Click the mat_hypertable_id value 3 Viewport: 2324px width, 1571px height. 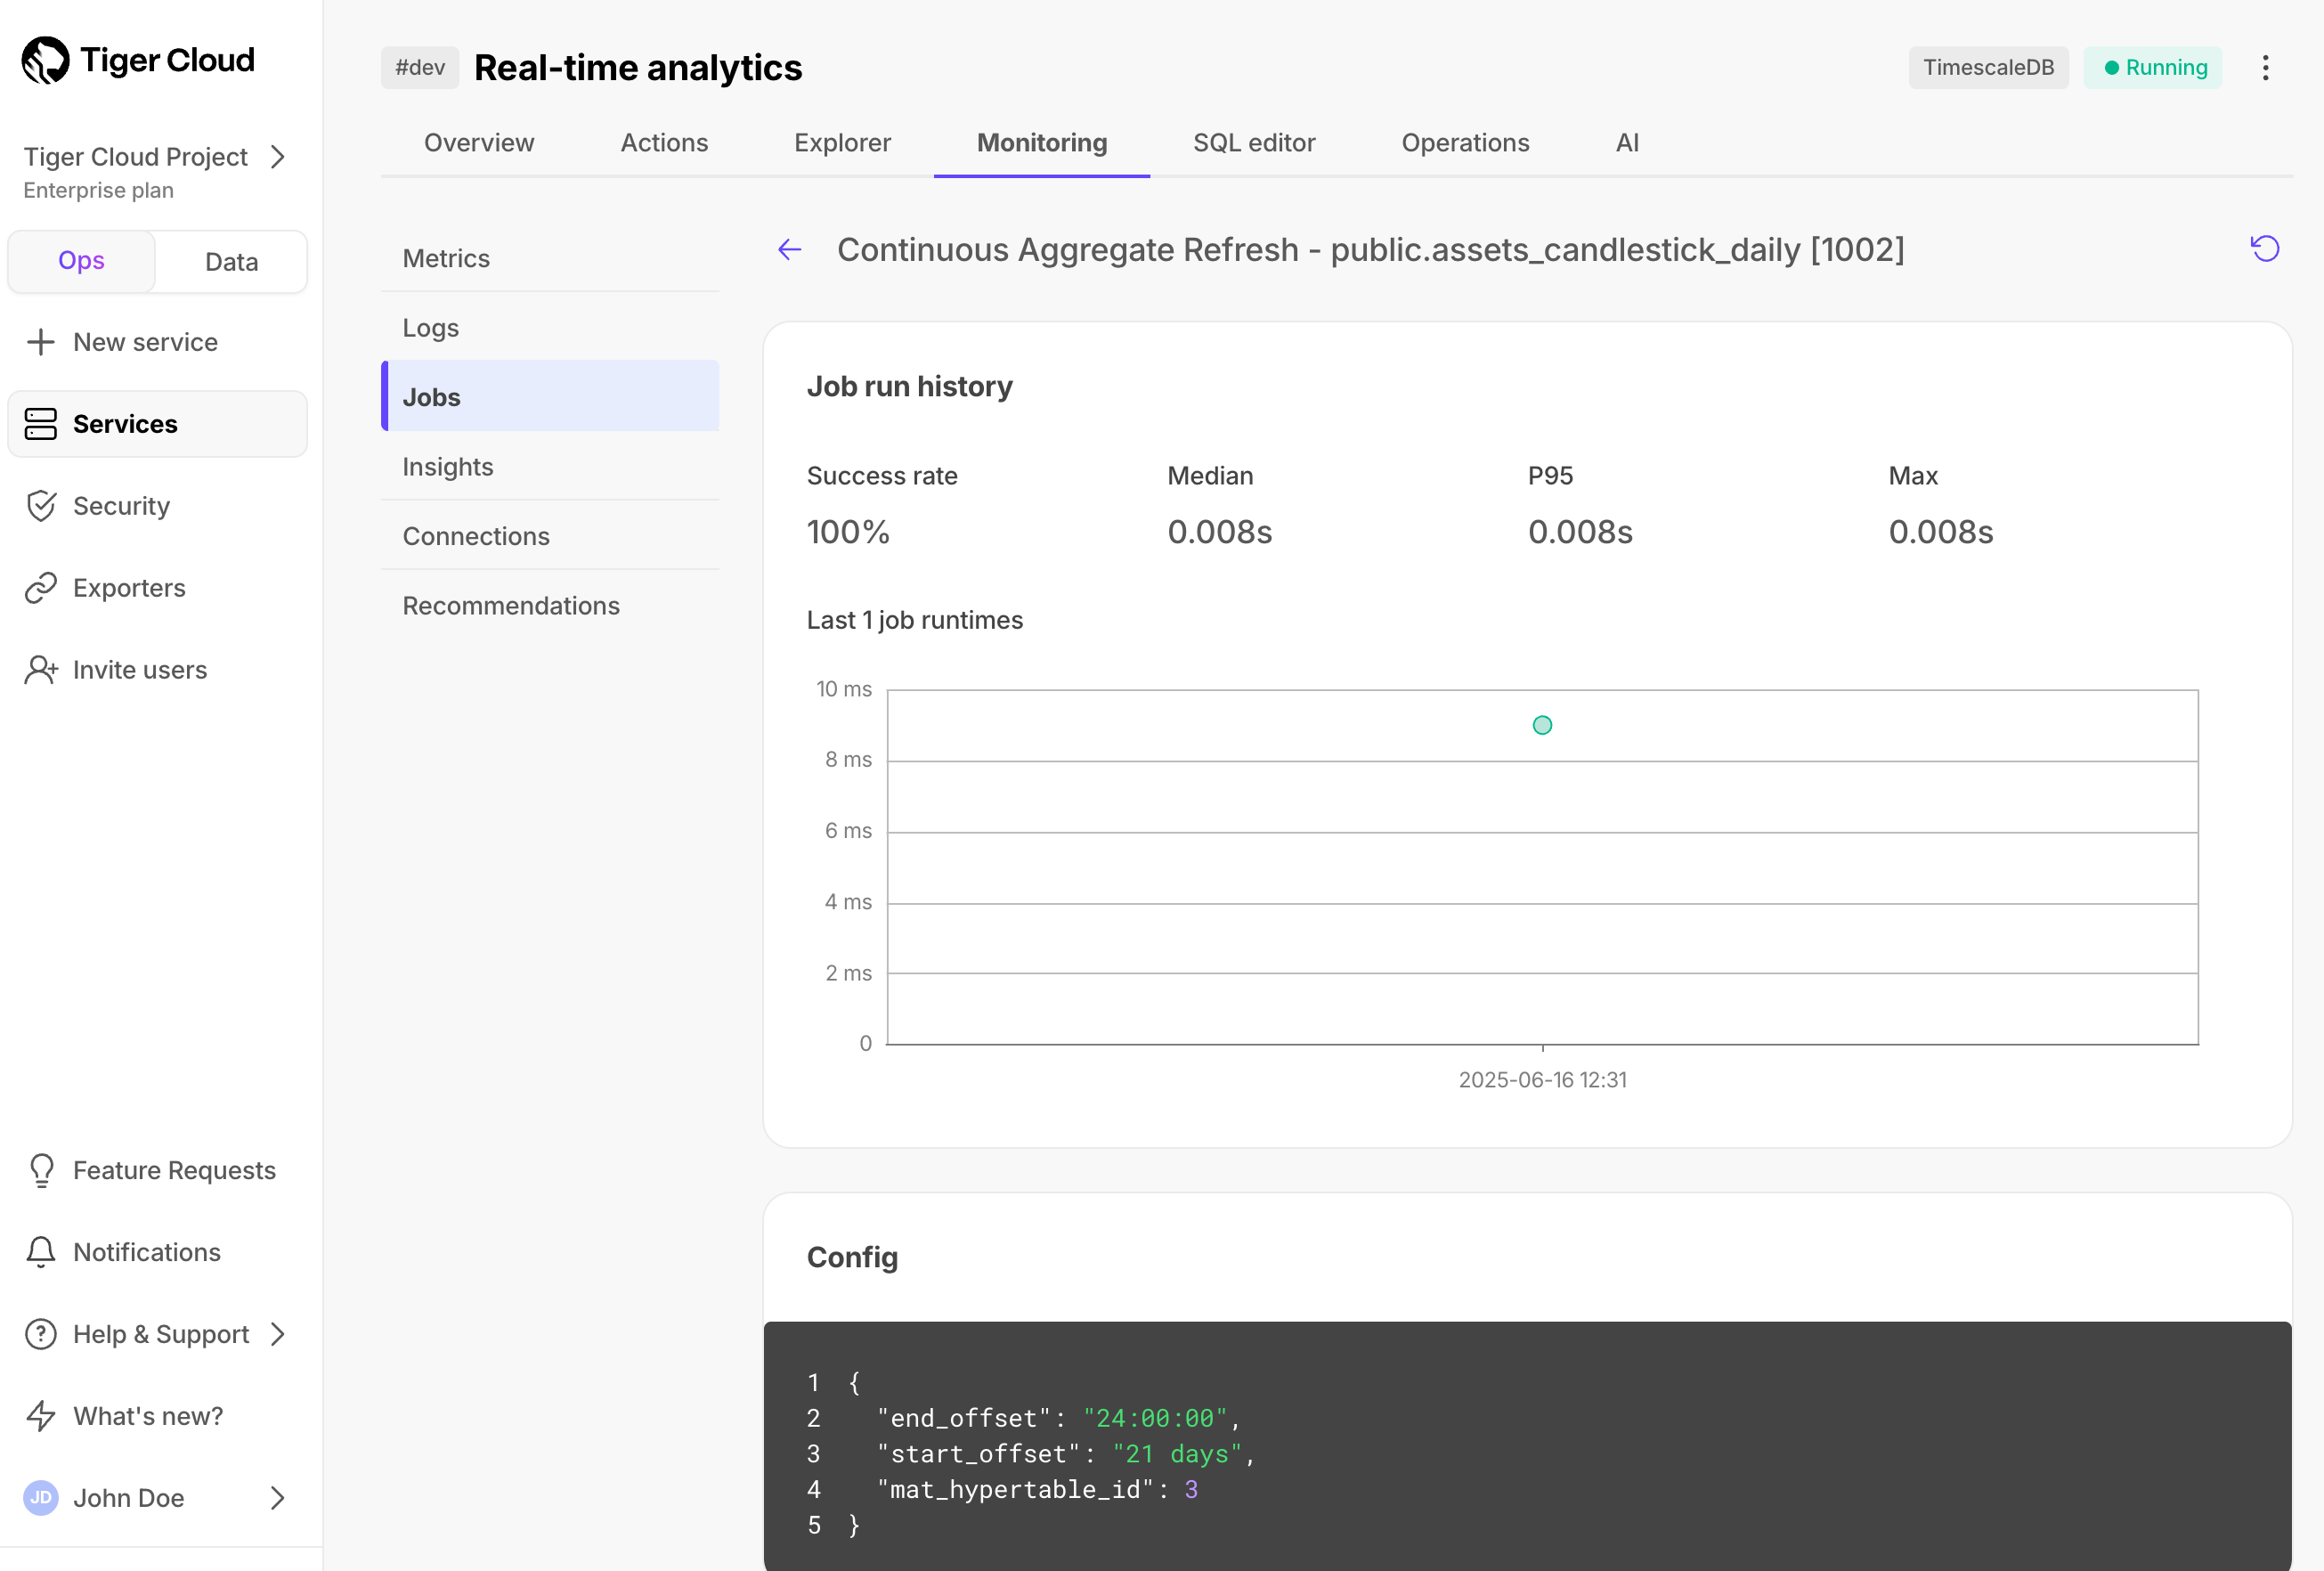(1191, 1489)
